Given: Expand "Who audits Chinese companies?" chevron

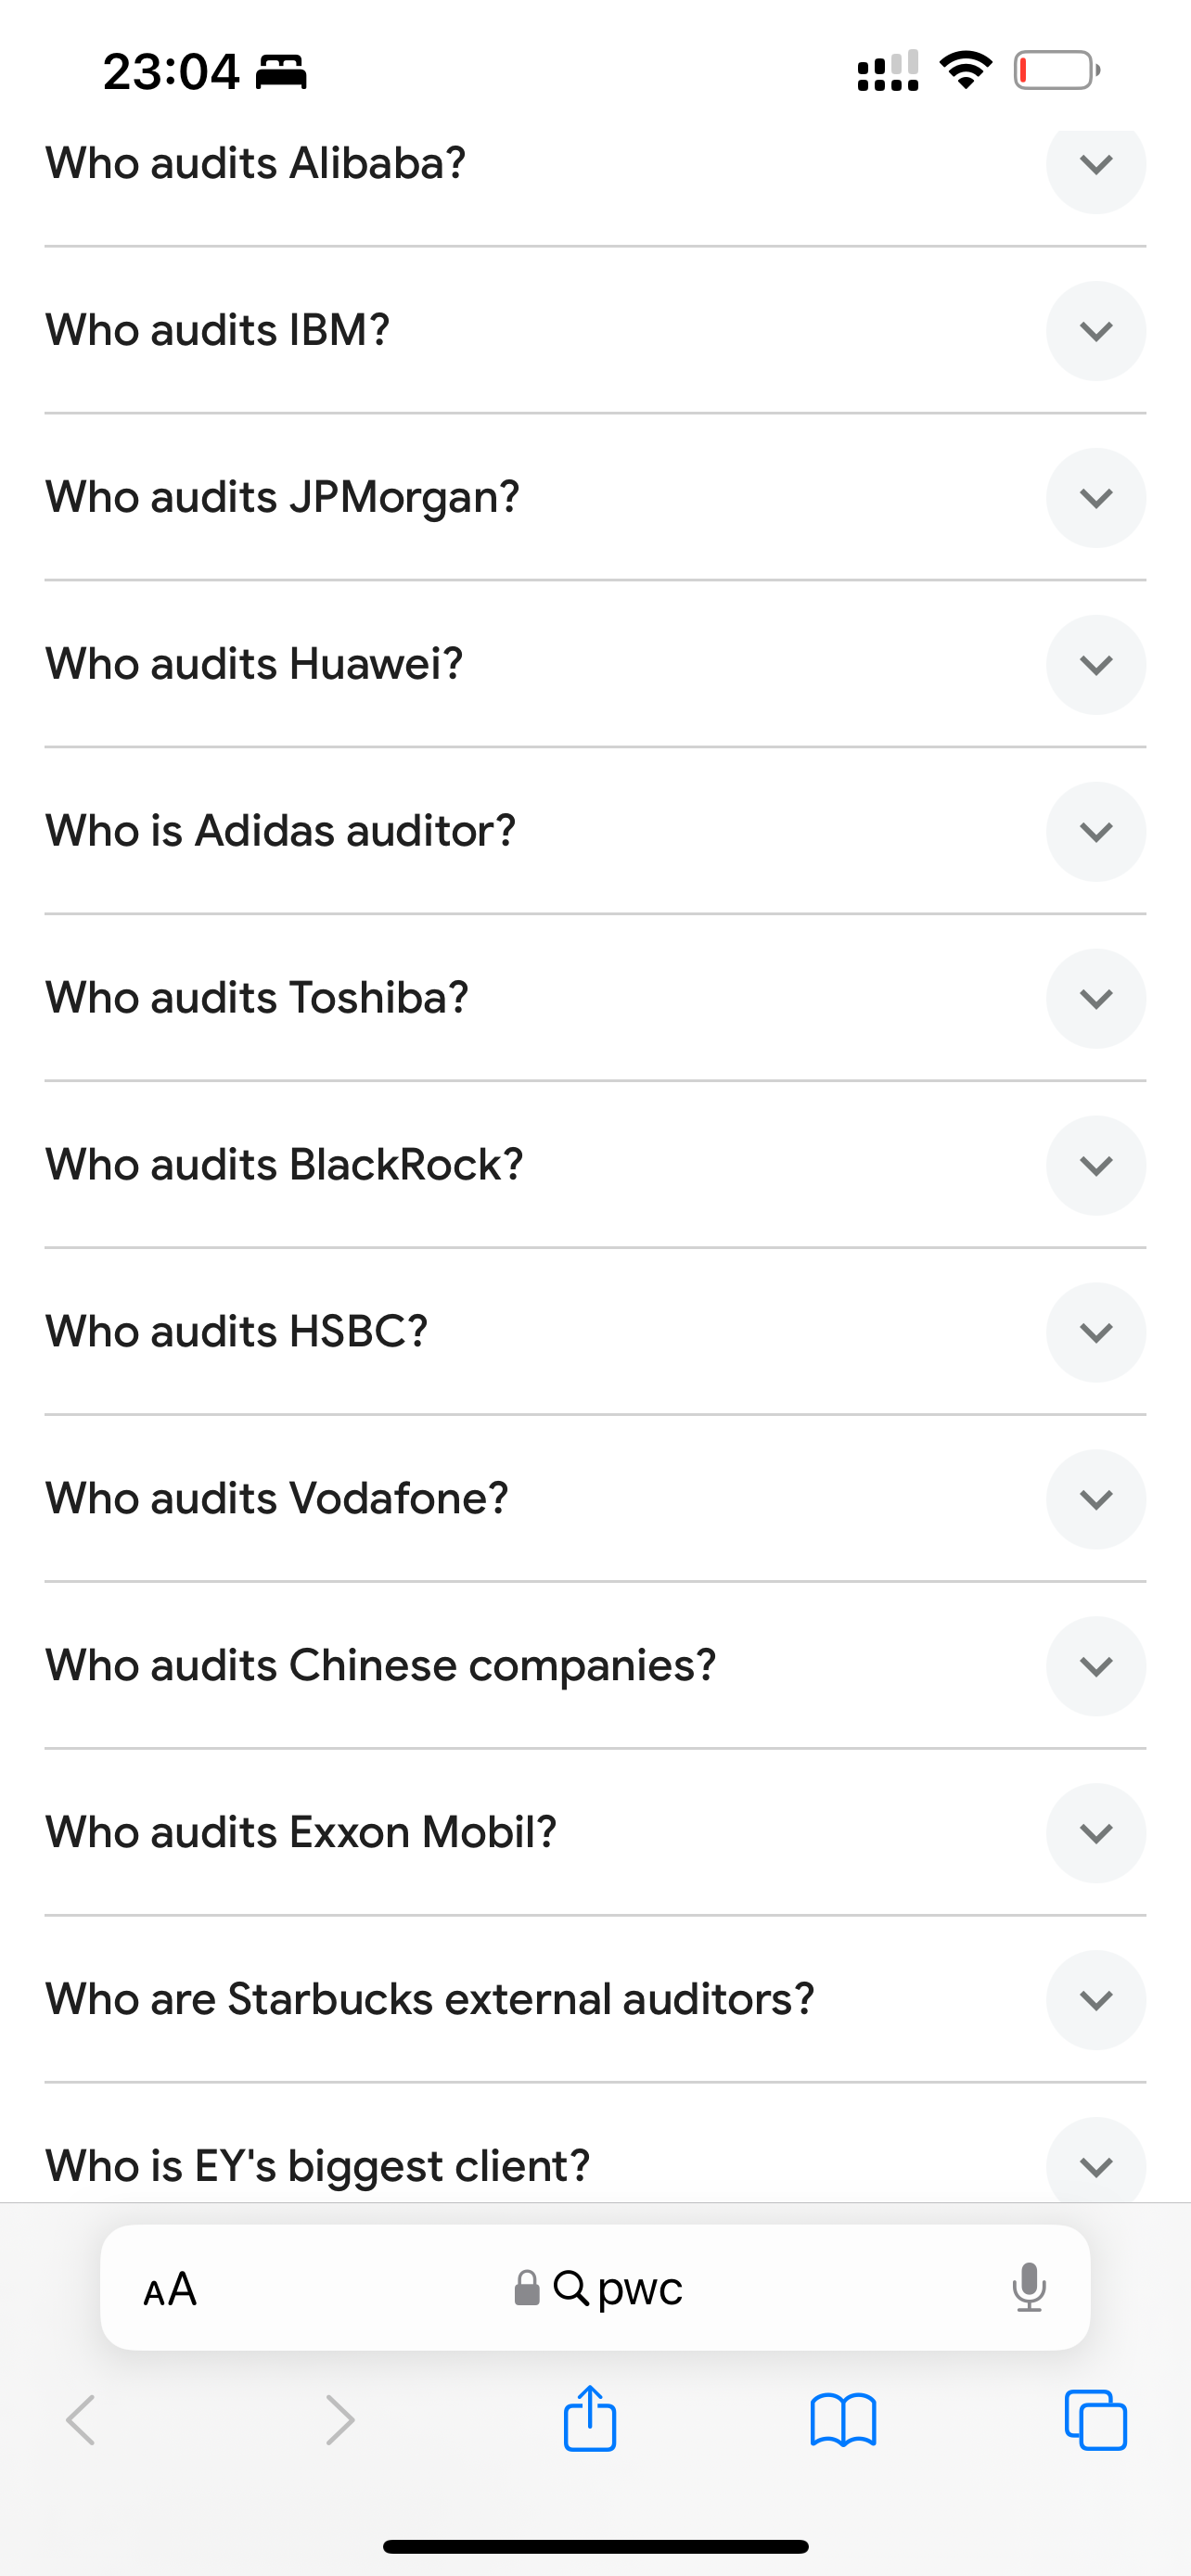Looking at the screenshot, I should [1096, 1666].
